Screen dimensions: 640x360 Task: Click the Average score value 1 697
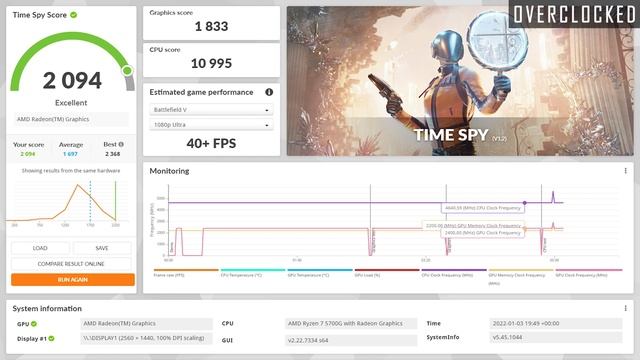[70, 154]
